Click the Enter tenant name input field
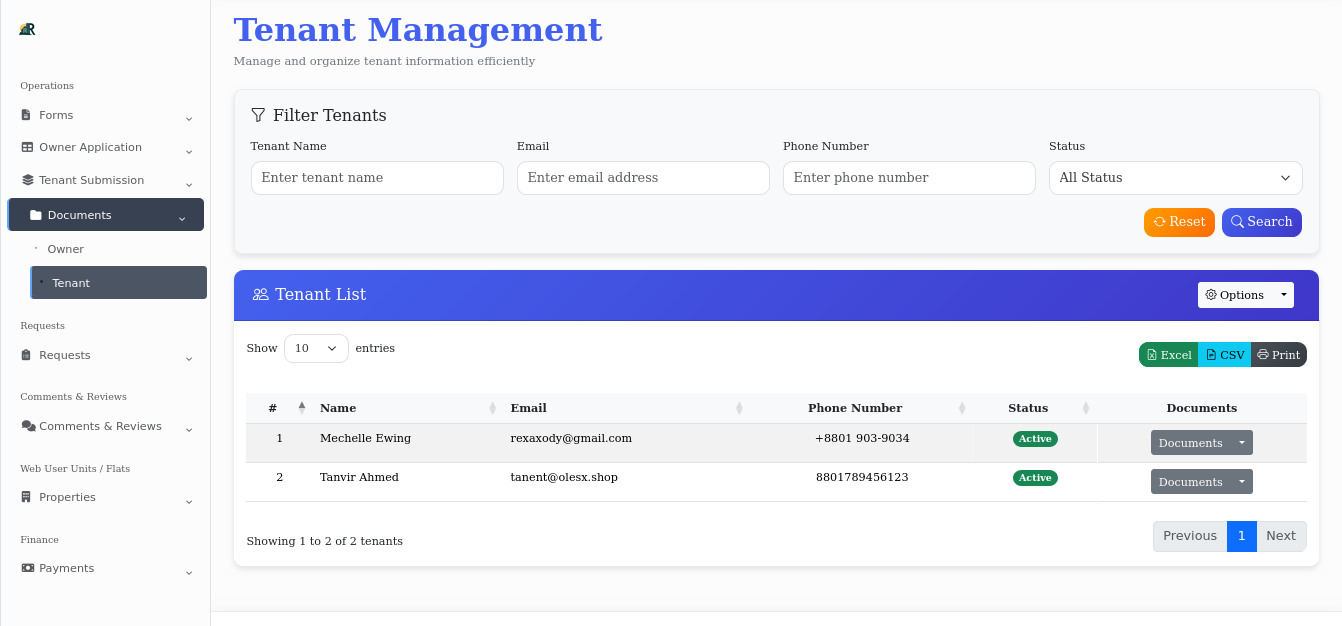Screen dimensions: 1342x626 [377, 177]
